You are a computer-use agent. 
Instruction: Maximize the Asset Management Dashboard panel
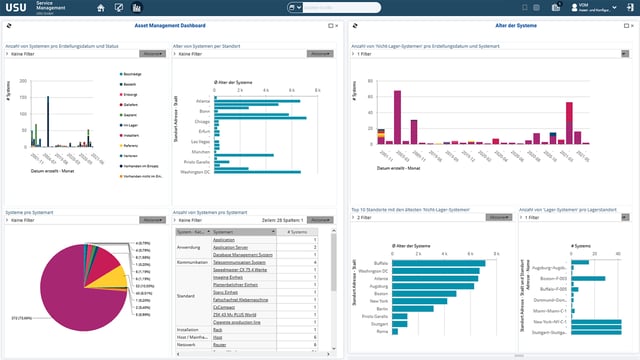click(331, 26)
